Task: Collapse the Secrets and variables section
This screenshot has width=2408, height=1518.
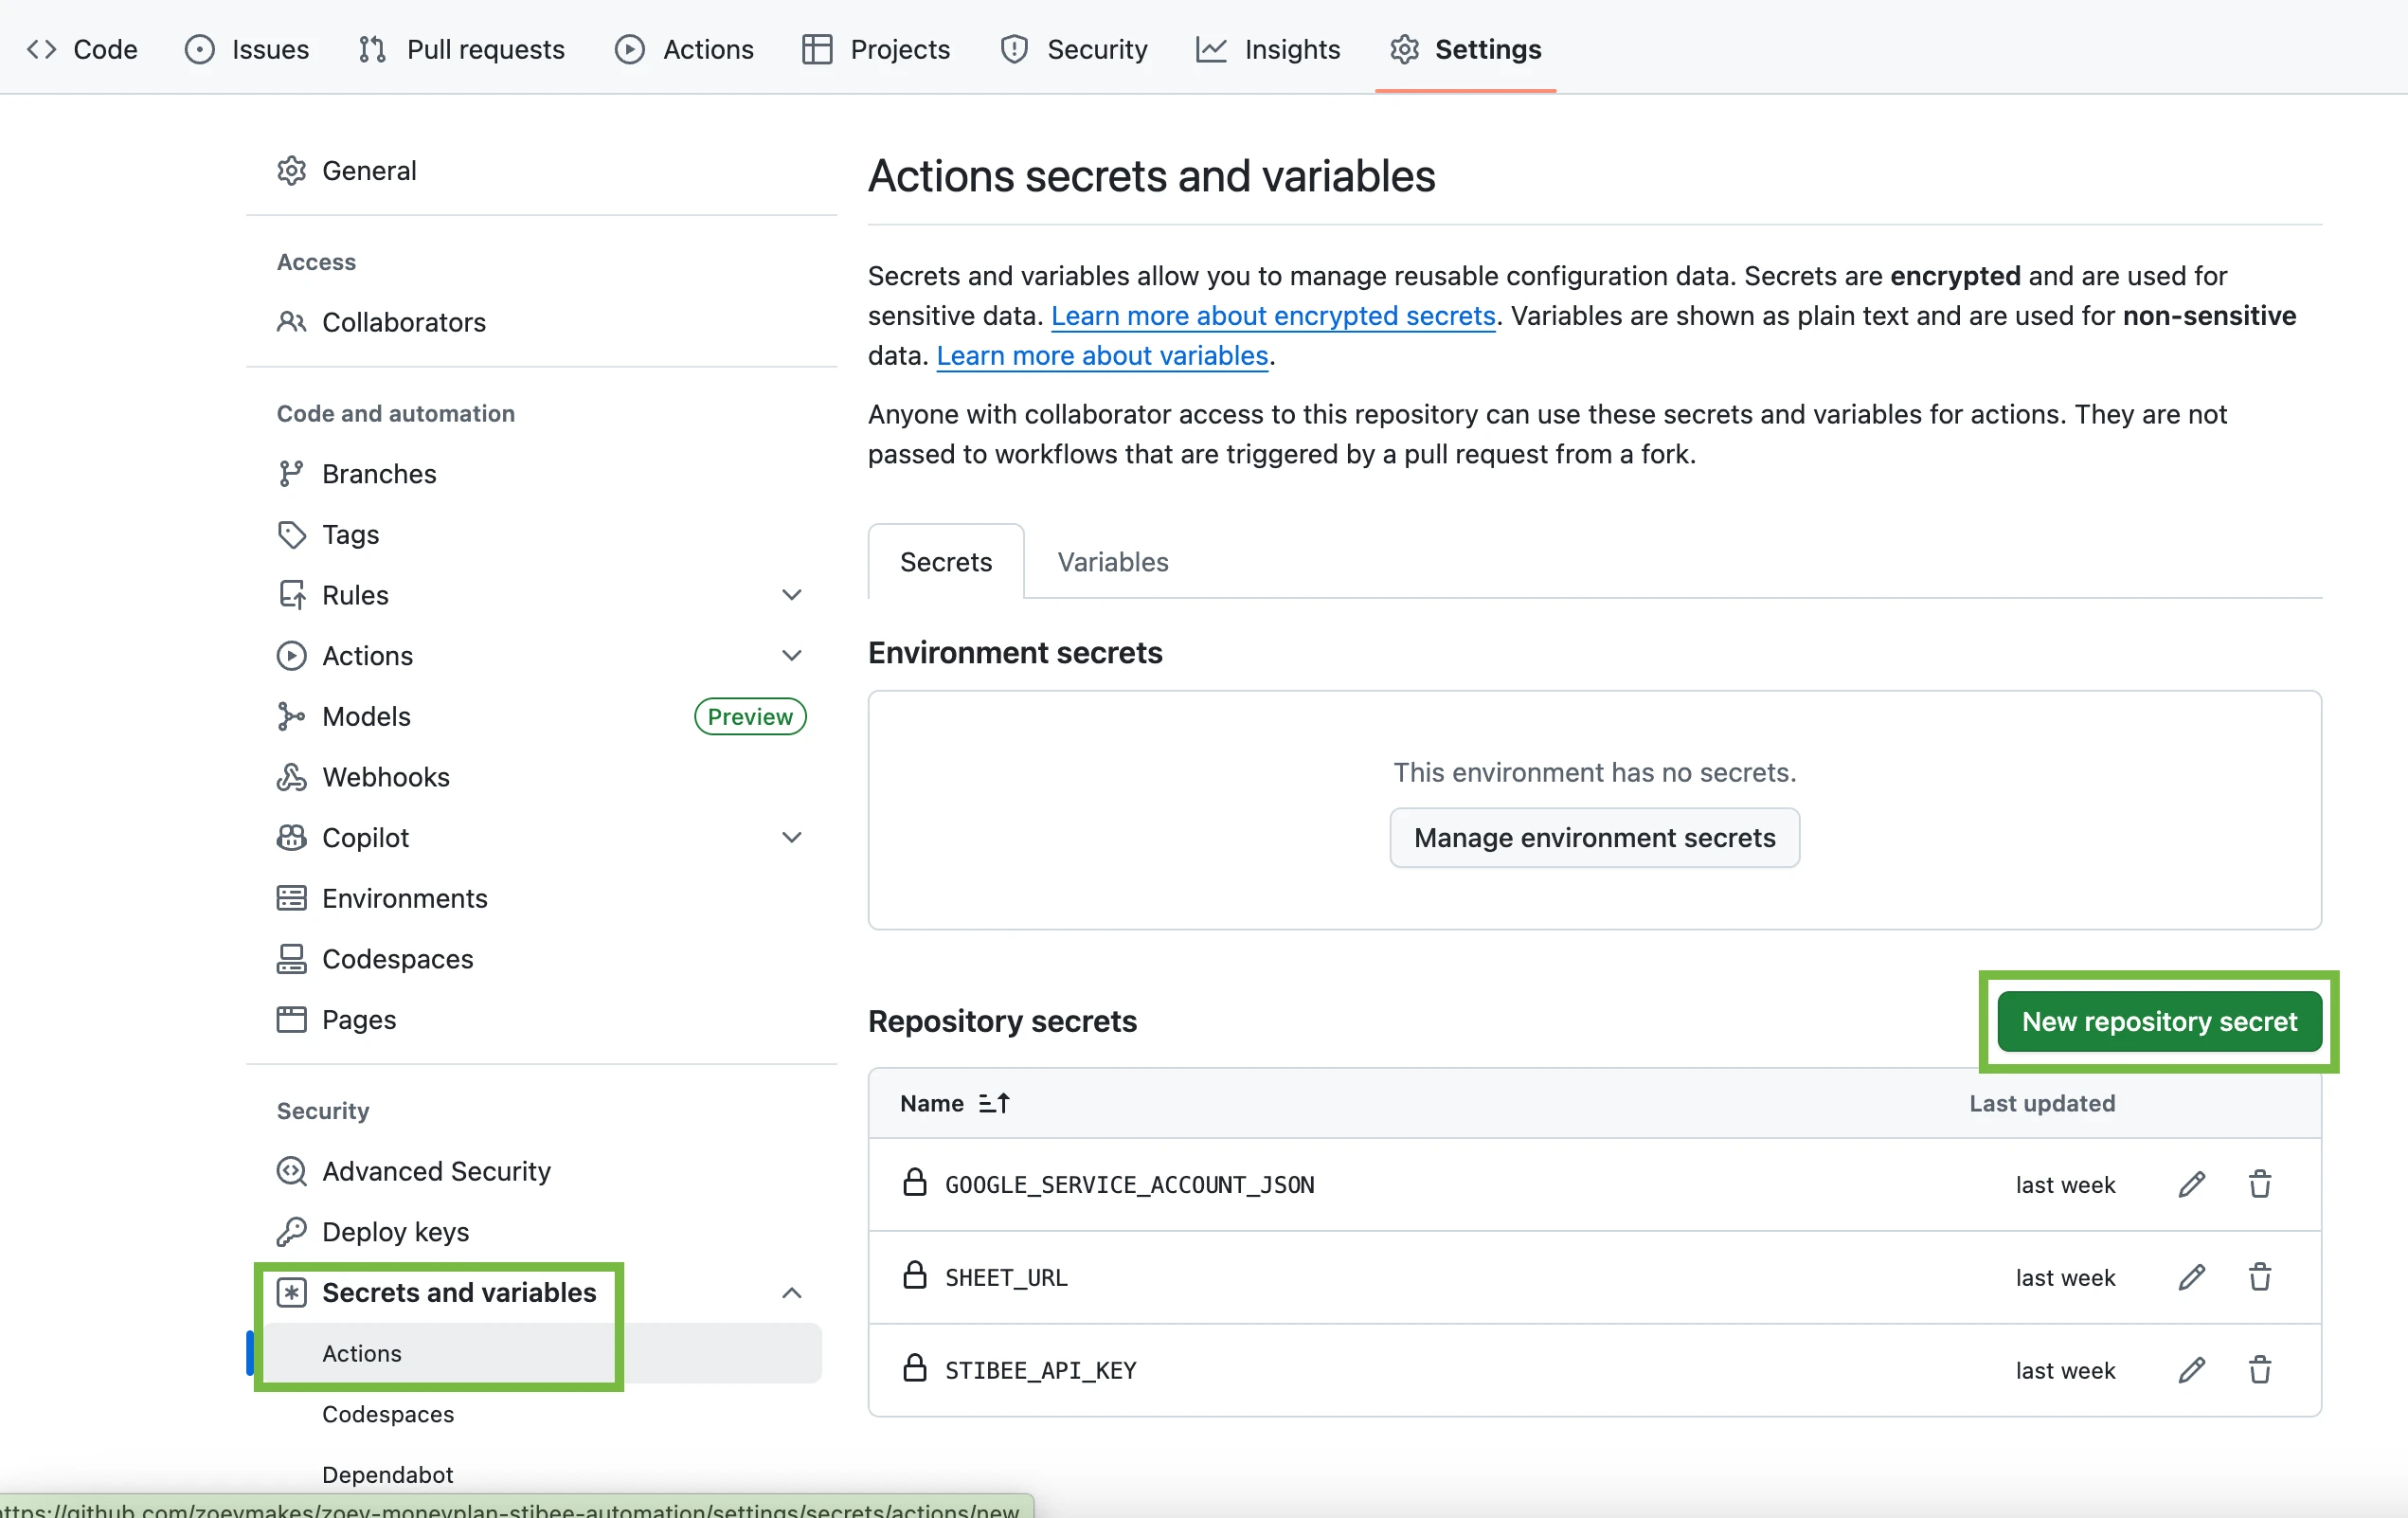Action: 791,1292
